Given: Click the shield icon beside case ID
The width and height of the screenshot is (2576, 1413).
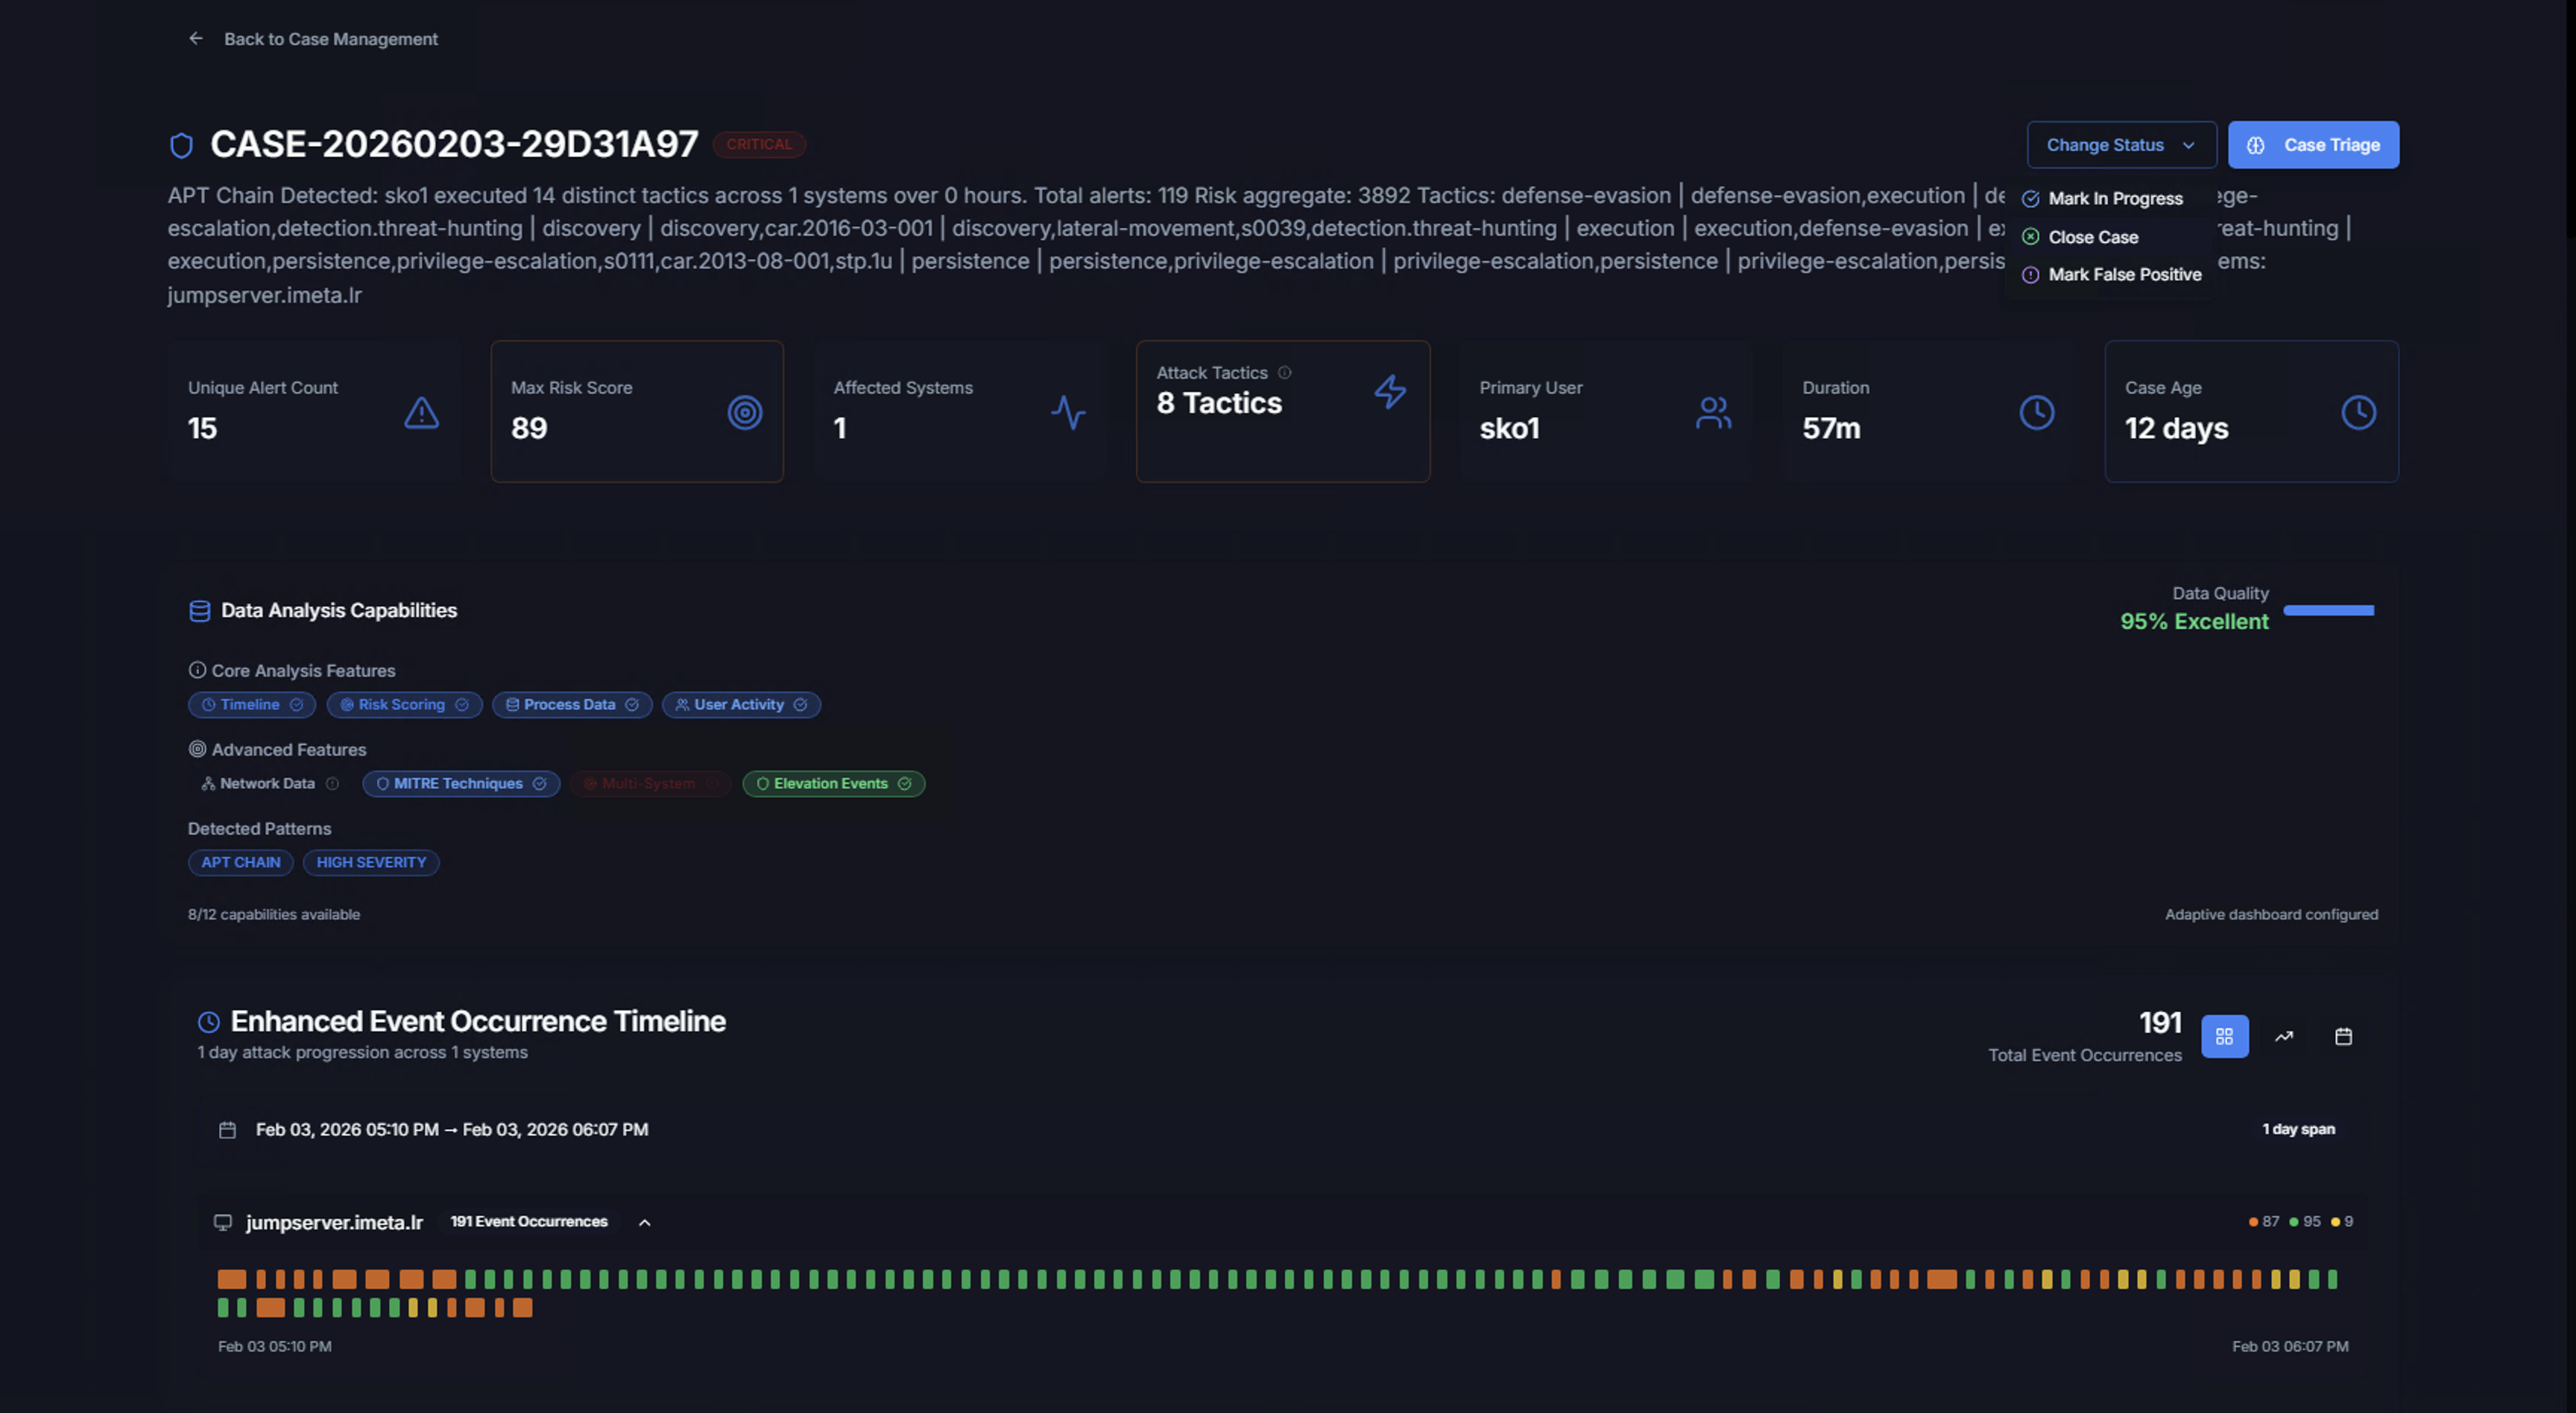Looking at the screenshot, I should tap(181, 145).
